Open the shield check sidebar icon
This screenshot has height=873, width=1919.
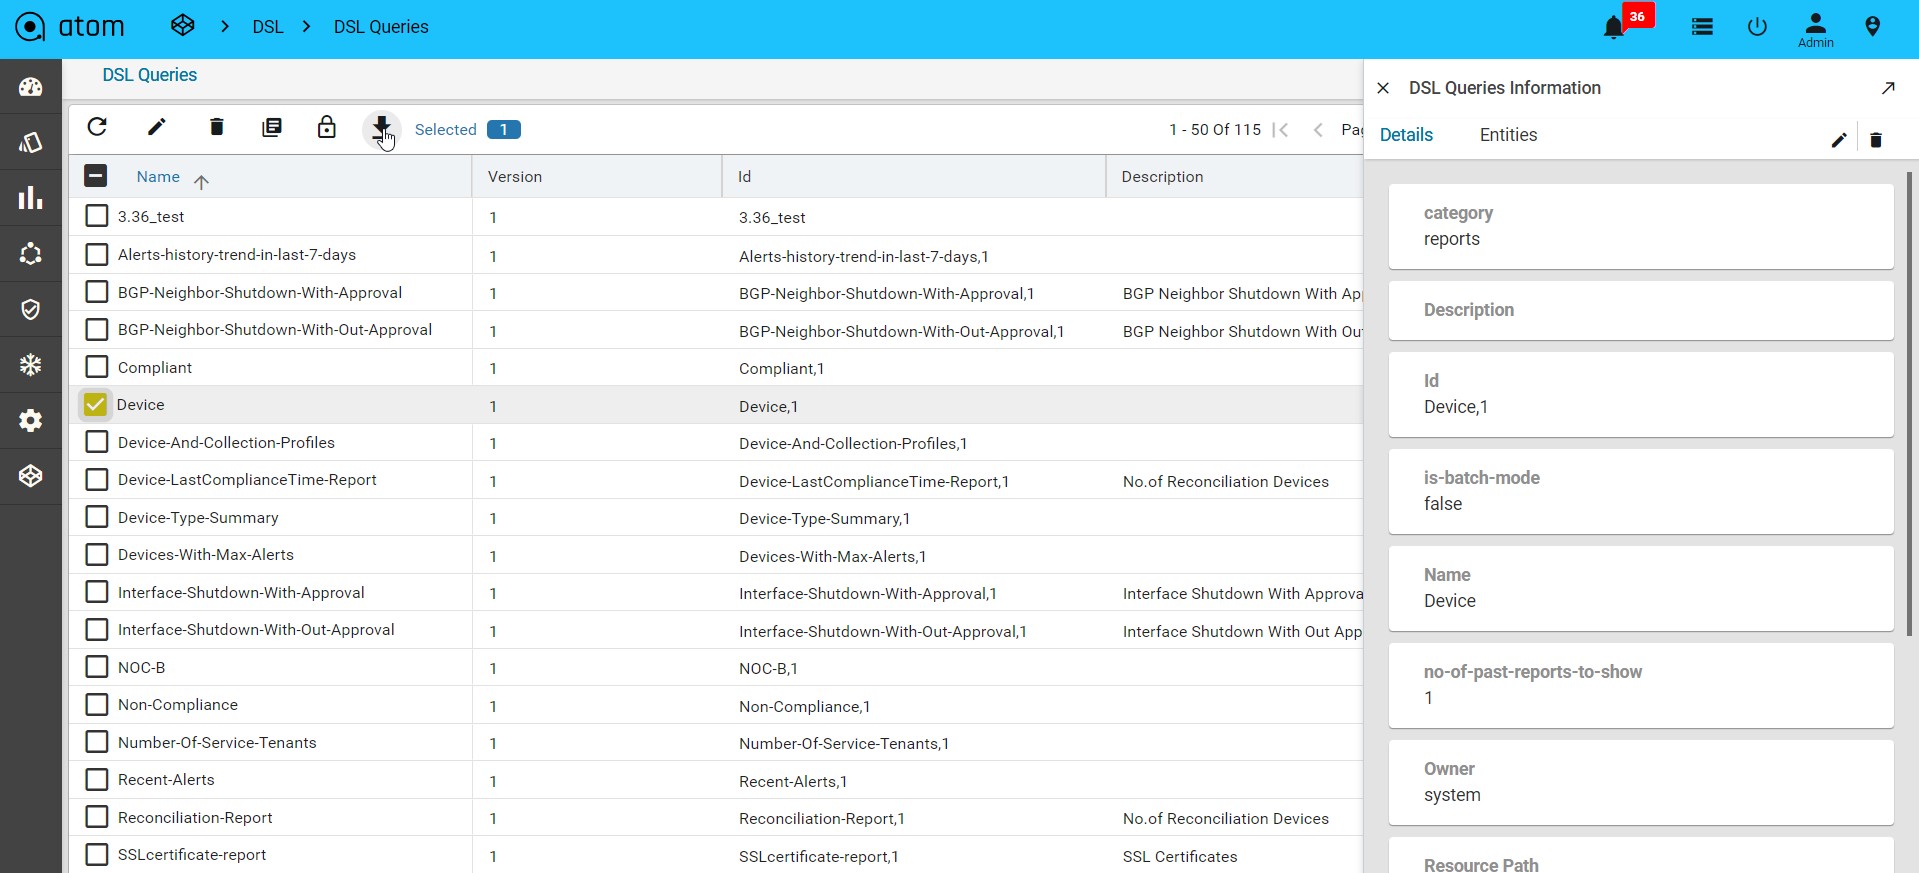(31, 310)
